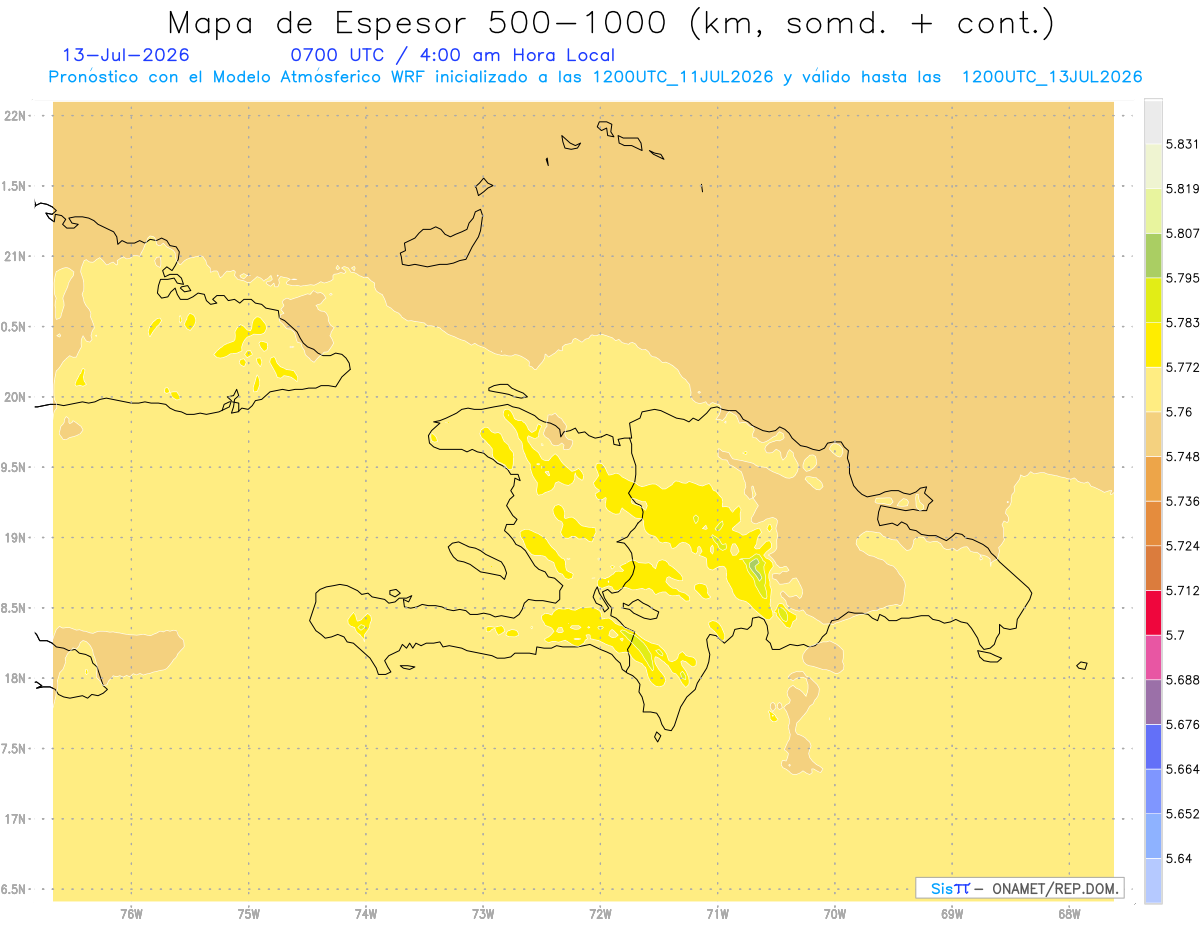Click the pink legend swatch above 5.688
This screenshot has height=927, width=1200.
pyautogui.click(x=1153, y=657)
